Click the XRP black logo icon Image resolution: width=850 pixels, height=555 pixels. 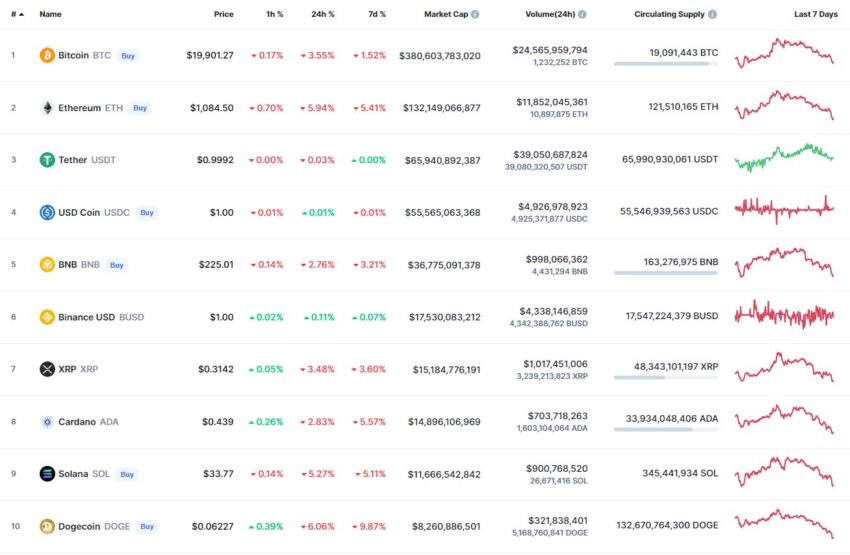(47, 369)
